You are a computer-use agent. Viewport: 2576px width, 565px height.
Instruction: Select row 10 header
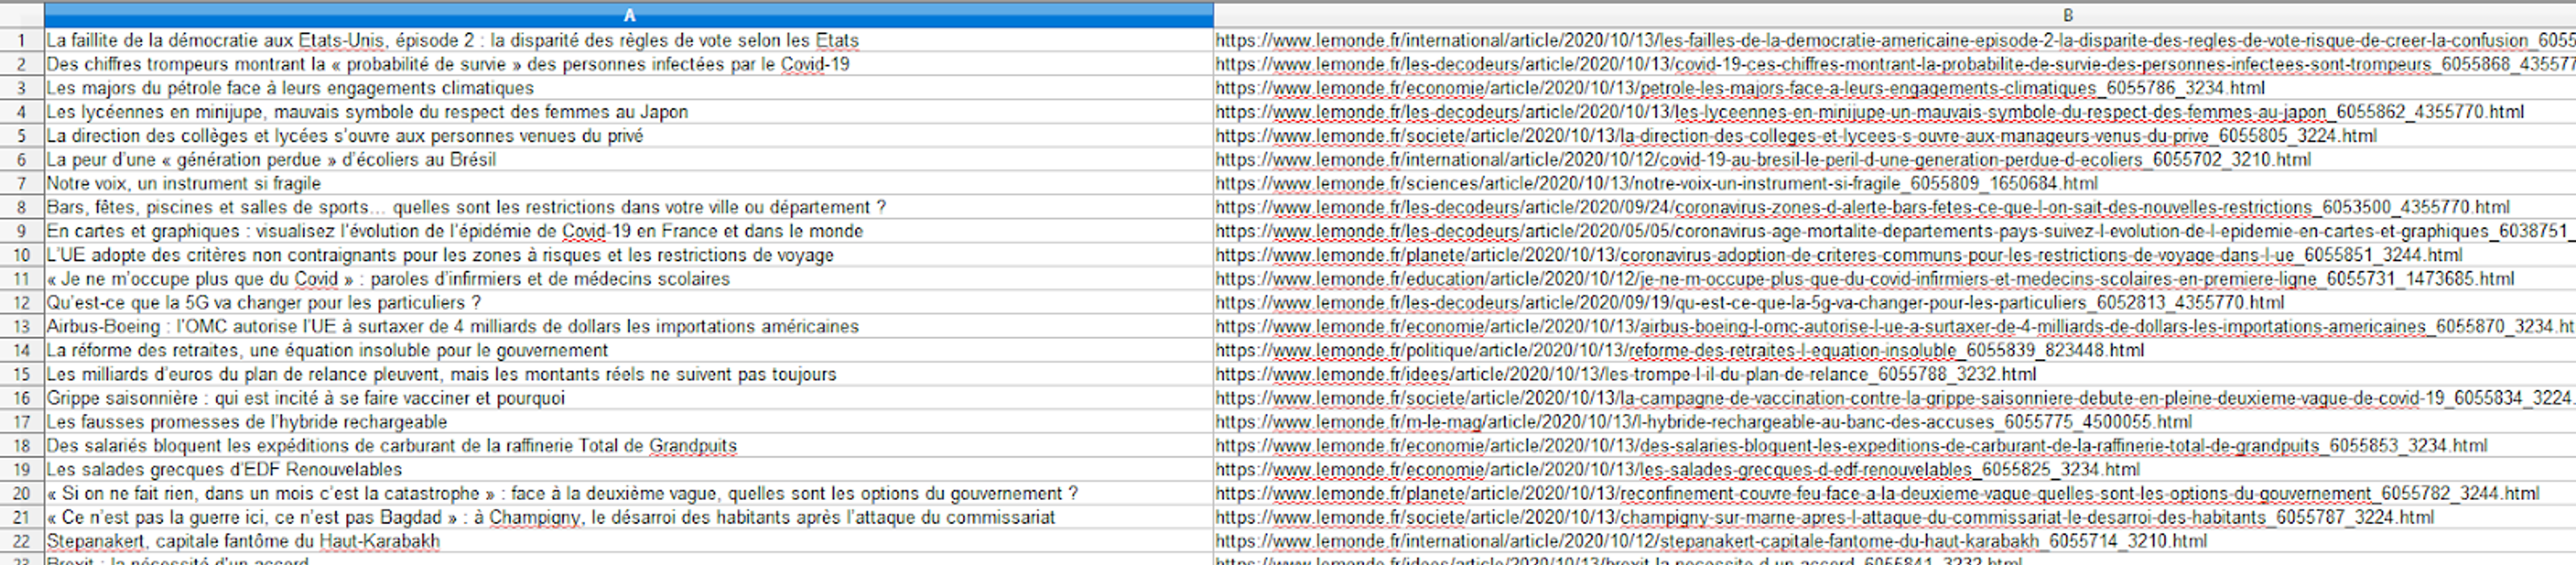[x=22, y=255]
